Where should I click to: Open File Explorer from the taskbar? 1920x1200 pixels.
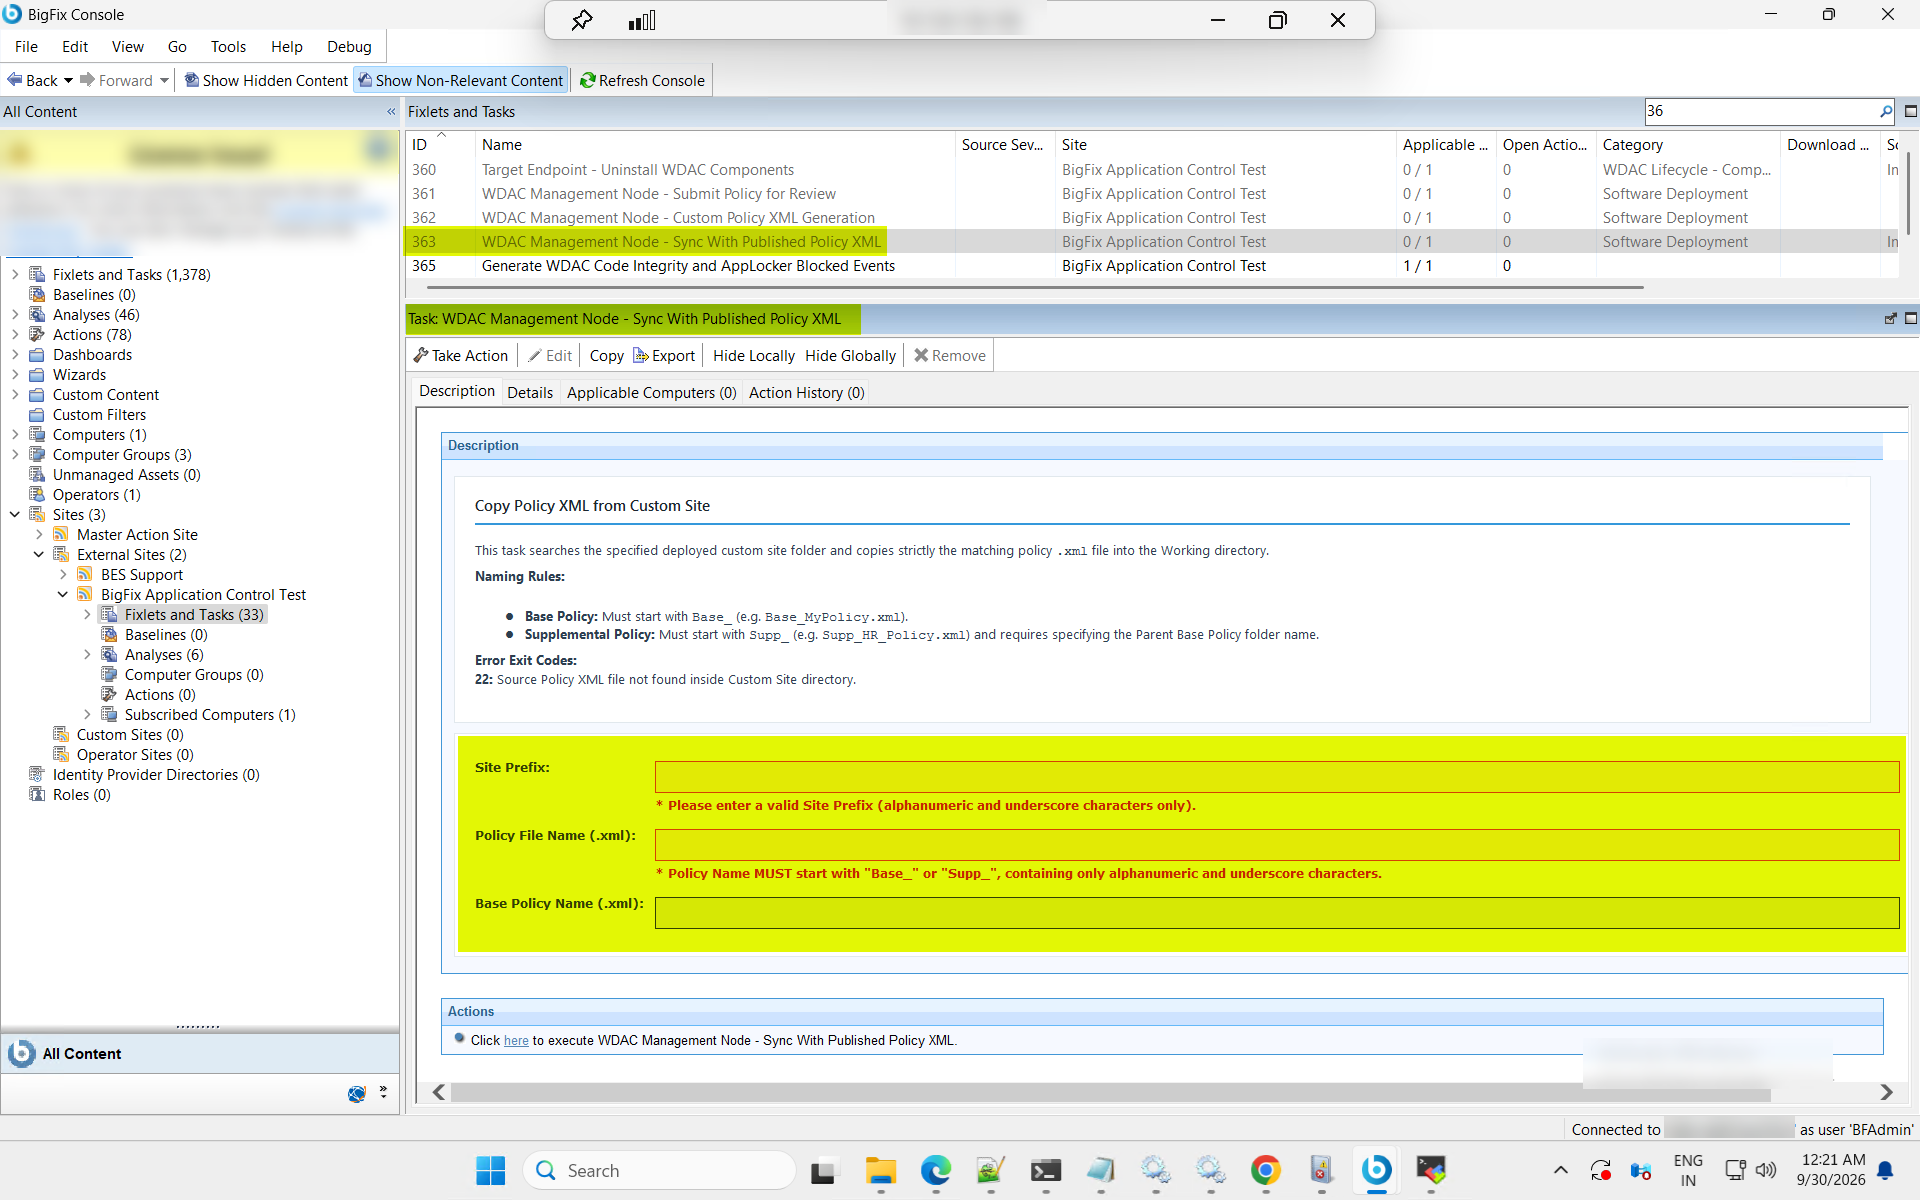click(x=881, y=1170)
